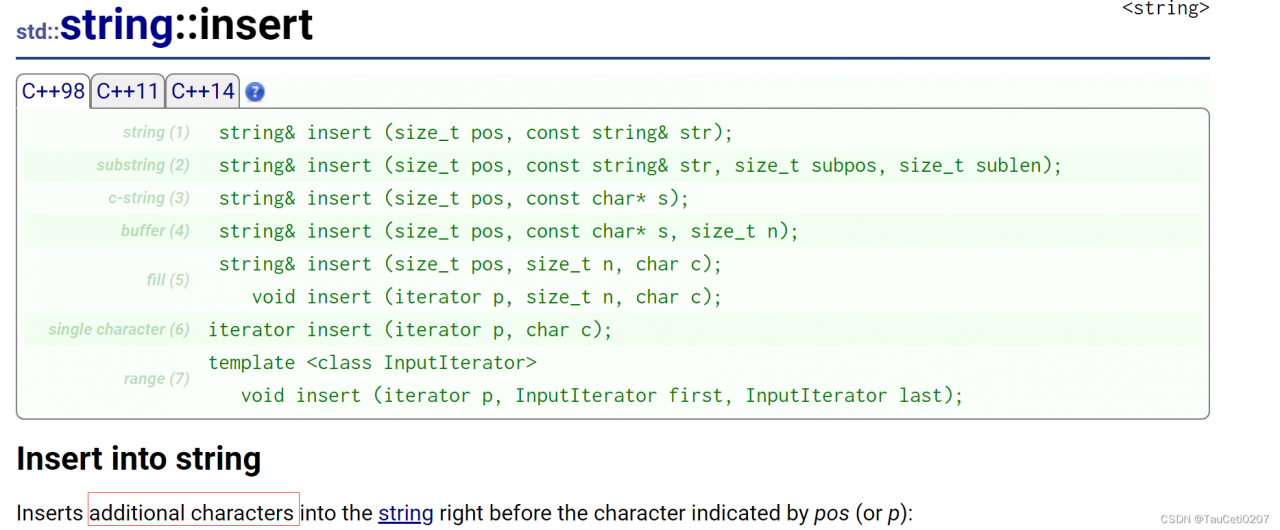The width and height of the screenshot is (1280, 530).
Task: Click the template InputIterator signature line
Action: click(372, 363)
